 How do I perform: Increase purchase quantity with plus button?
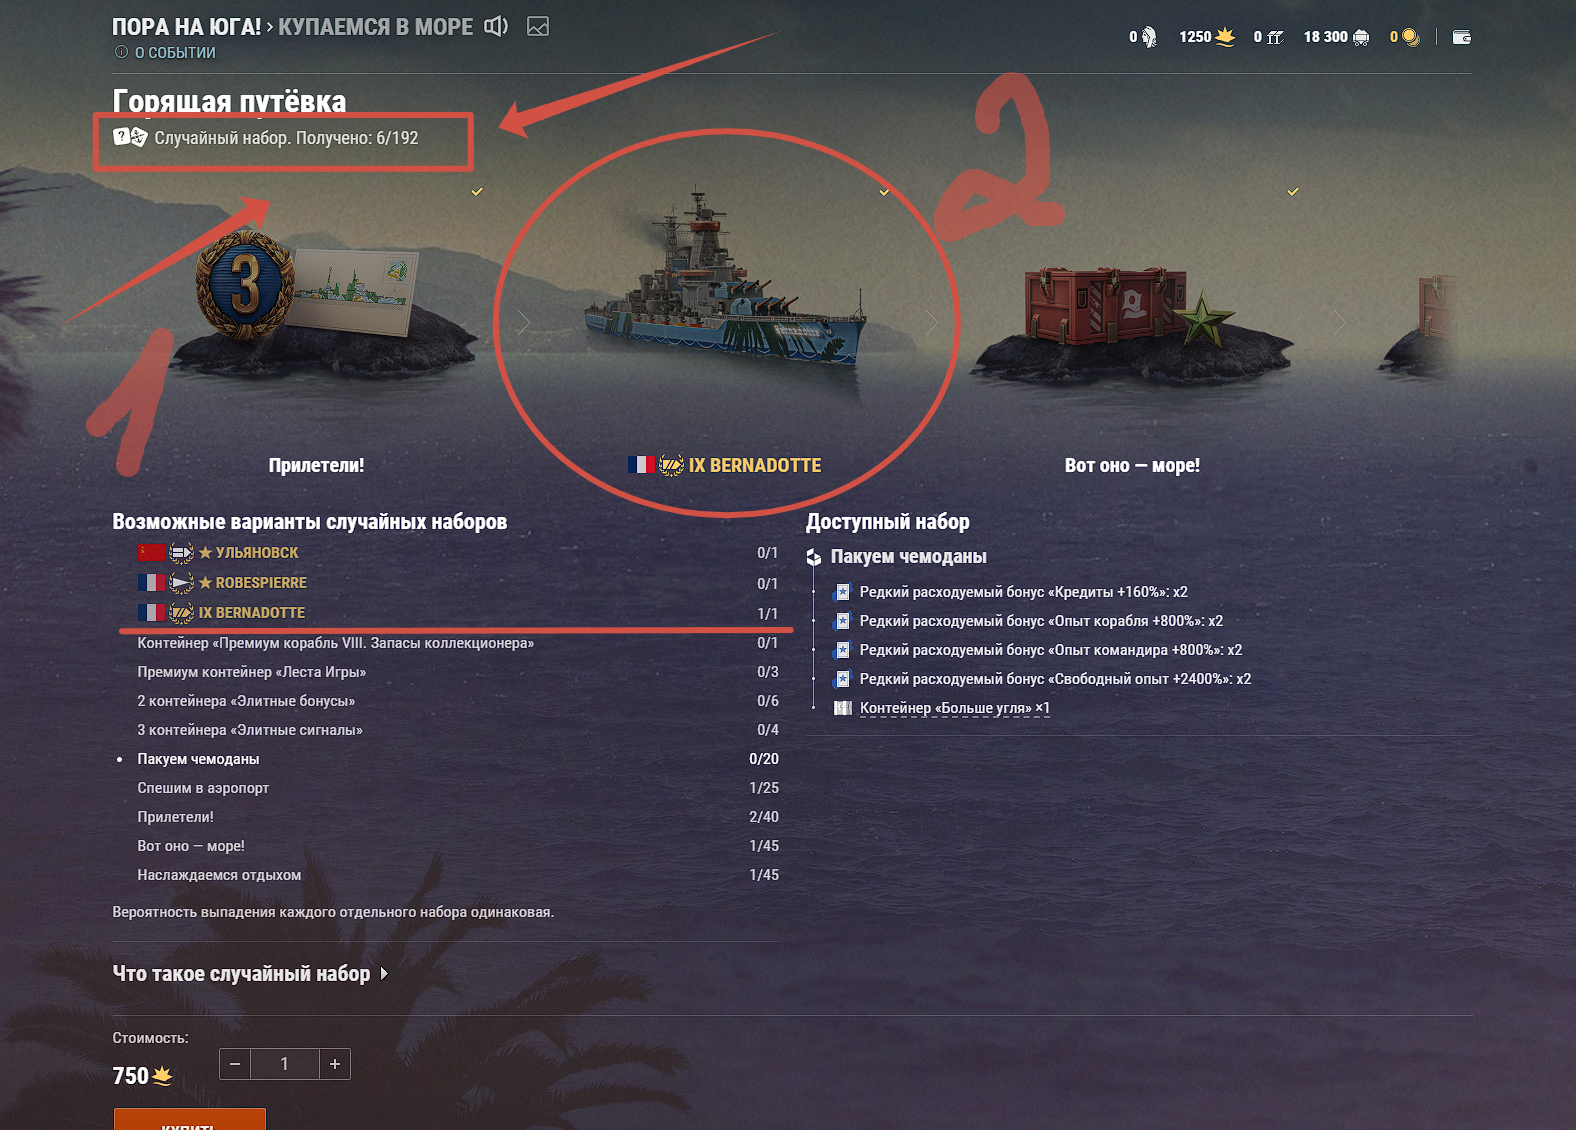pos(335,1064)
